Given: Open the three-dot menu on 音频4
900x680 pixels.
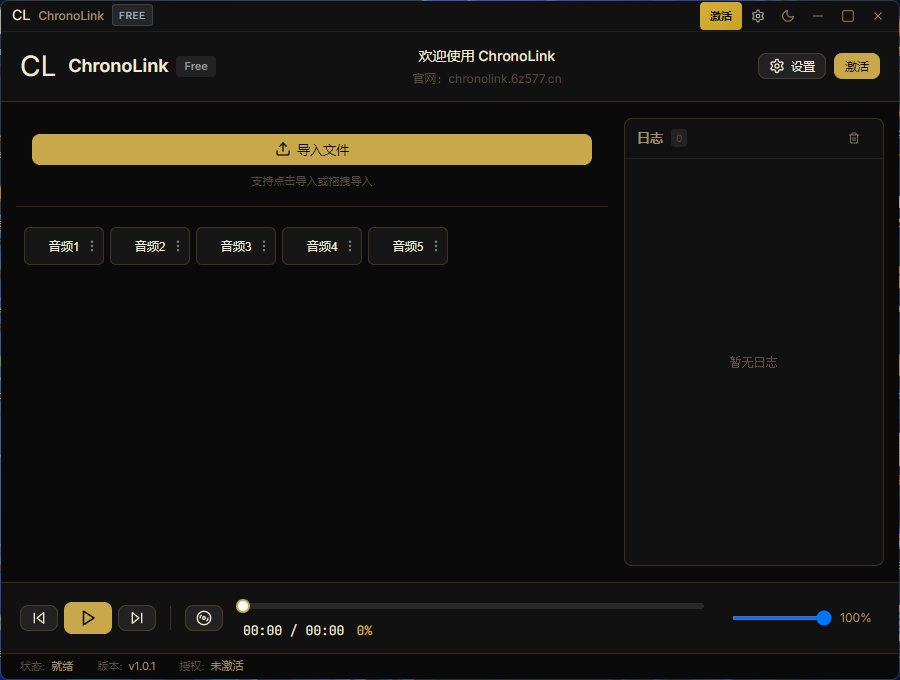Looking at the screenshot, I should [x=350, y=246].
